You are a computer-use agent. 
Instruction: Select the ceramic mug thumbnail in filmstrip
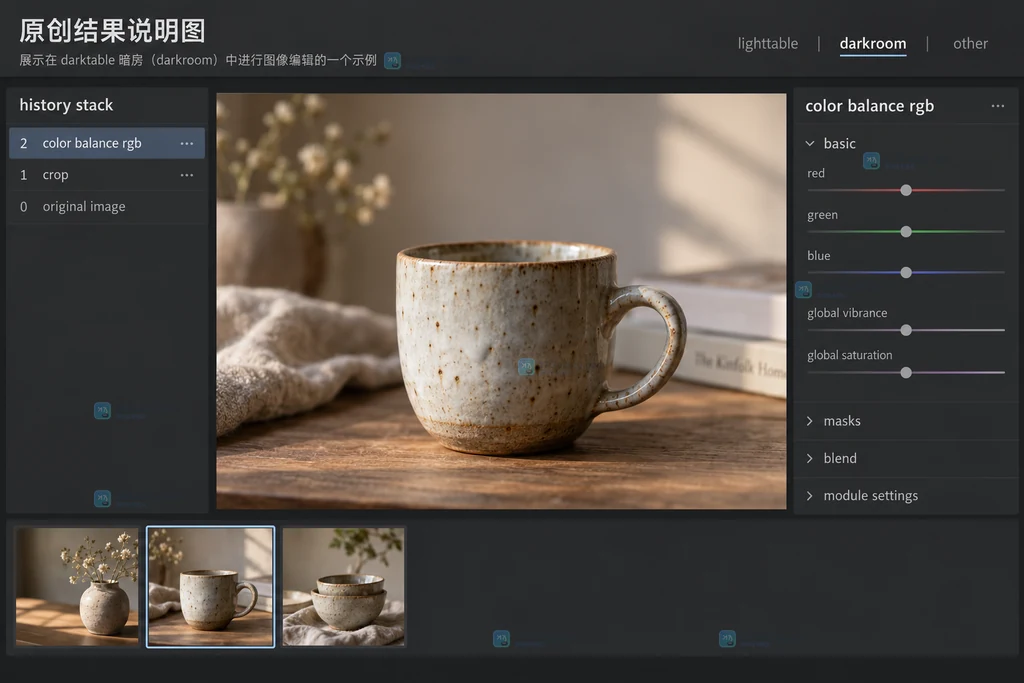click(210, 587)
